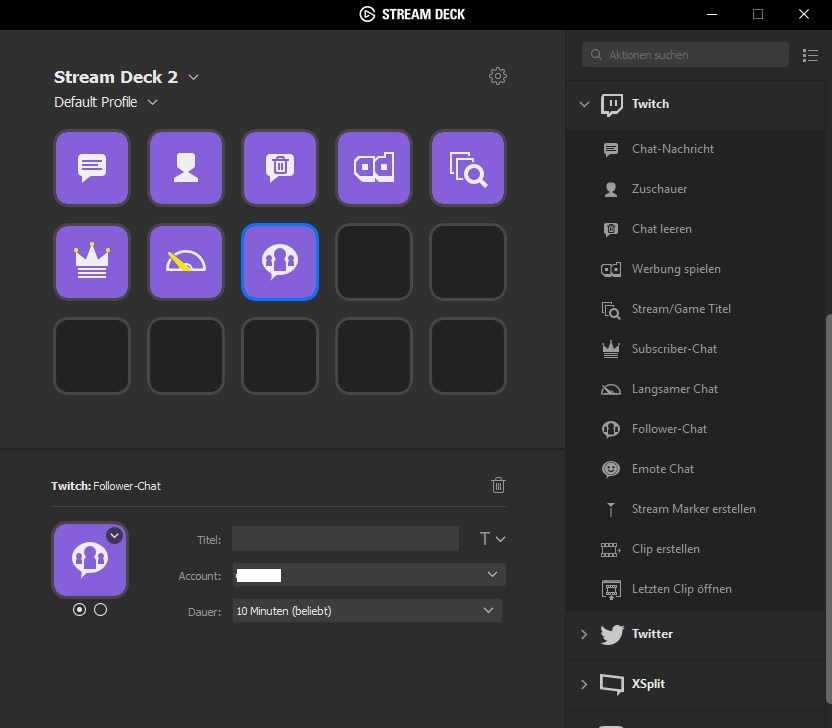Open the Default Profile dropdown
Image resolution: width=832 pixels, height=728 pixels.
point(152,102)
